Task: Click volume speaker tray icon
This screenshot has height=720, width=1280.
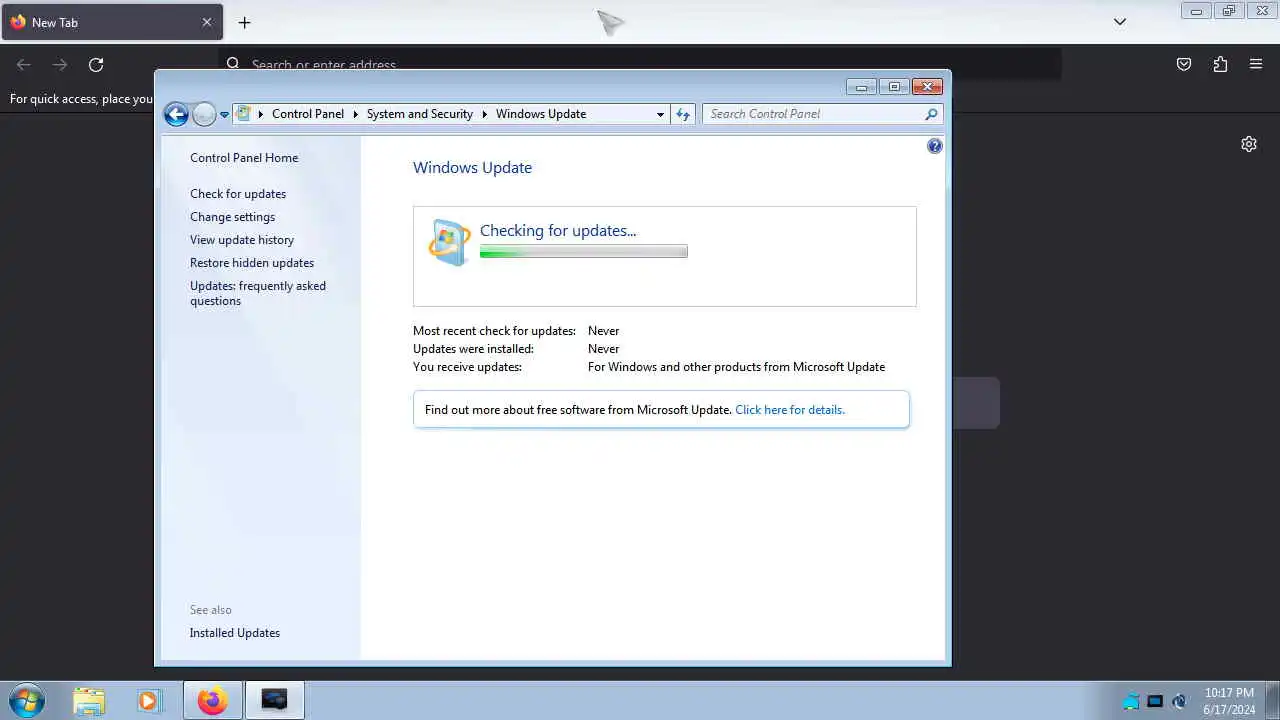Action: click(x=1179, y=702)
